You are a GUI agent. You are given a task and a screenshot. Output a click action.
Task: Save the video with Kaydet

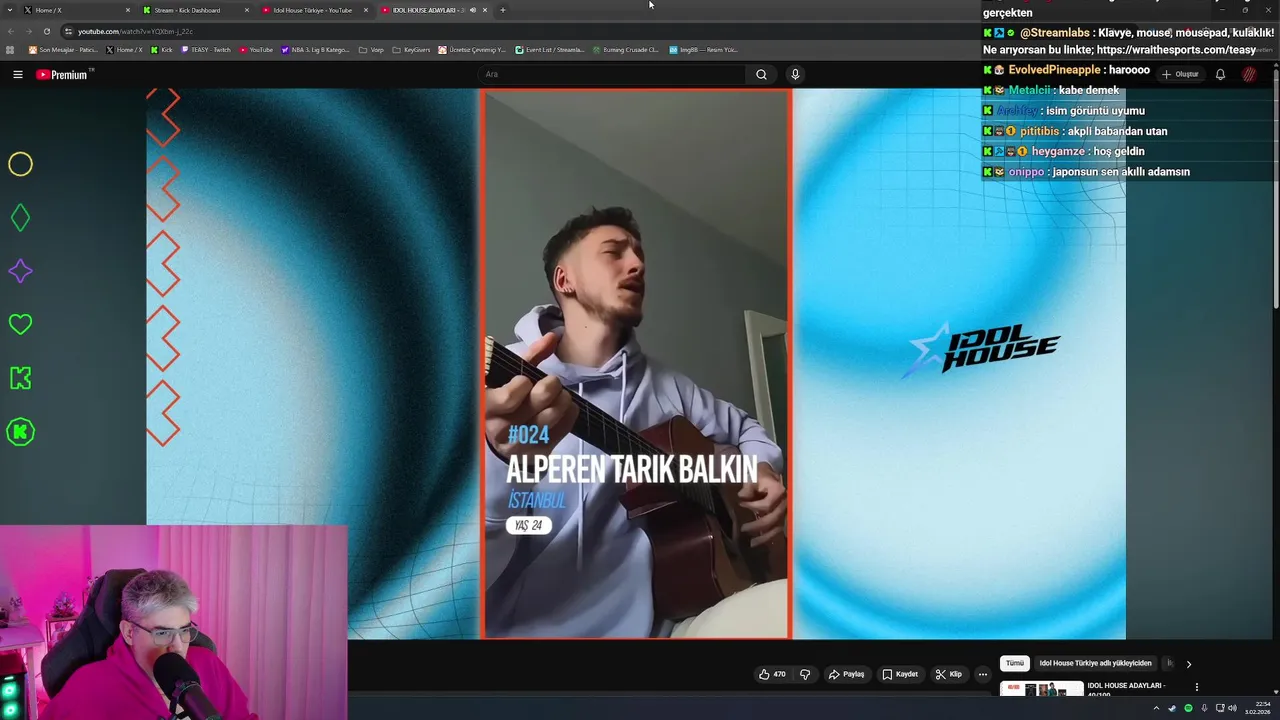tap(900, 674)
